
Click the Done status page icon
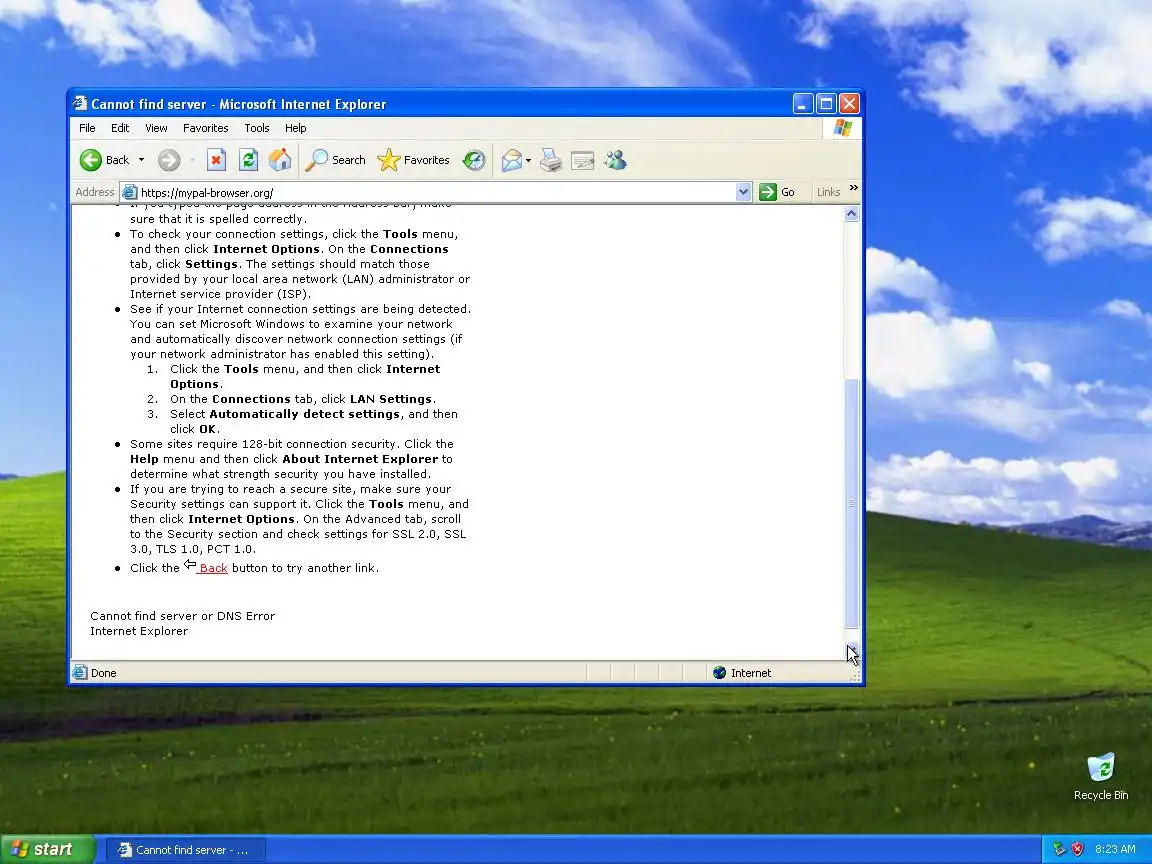tap(80, 672)
